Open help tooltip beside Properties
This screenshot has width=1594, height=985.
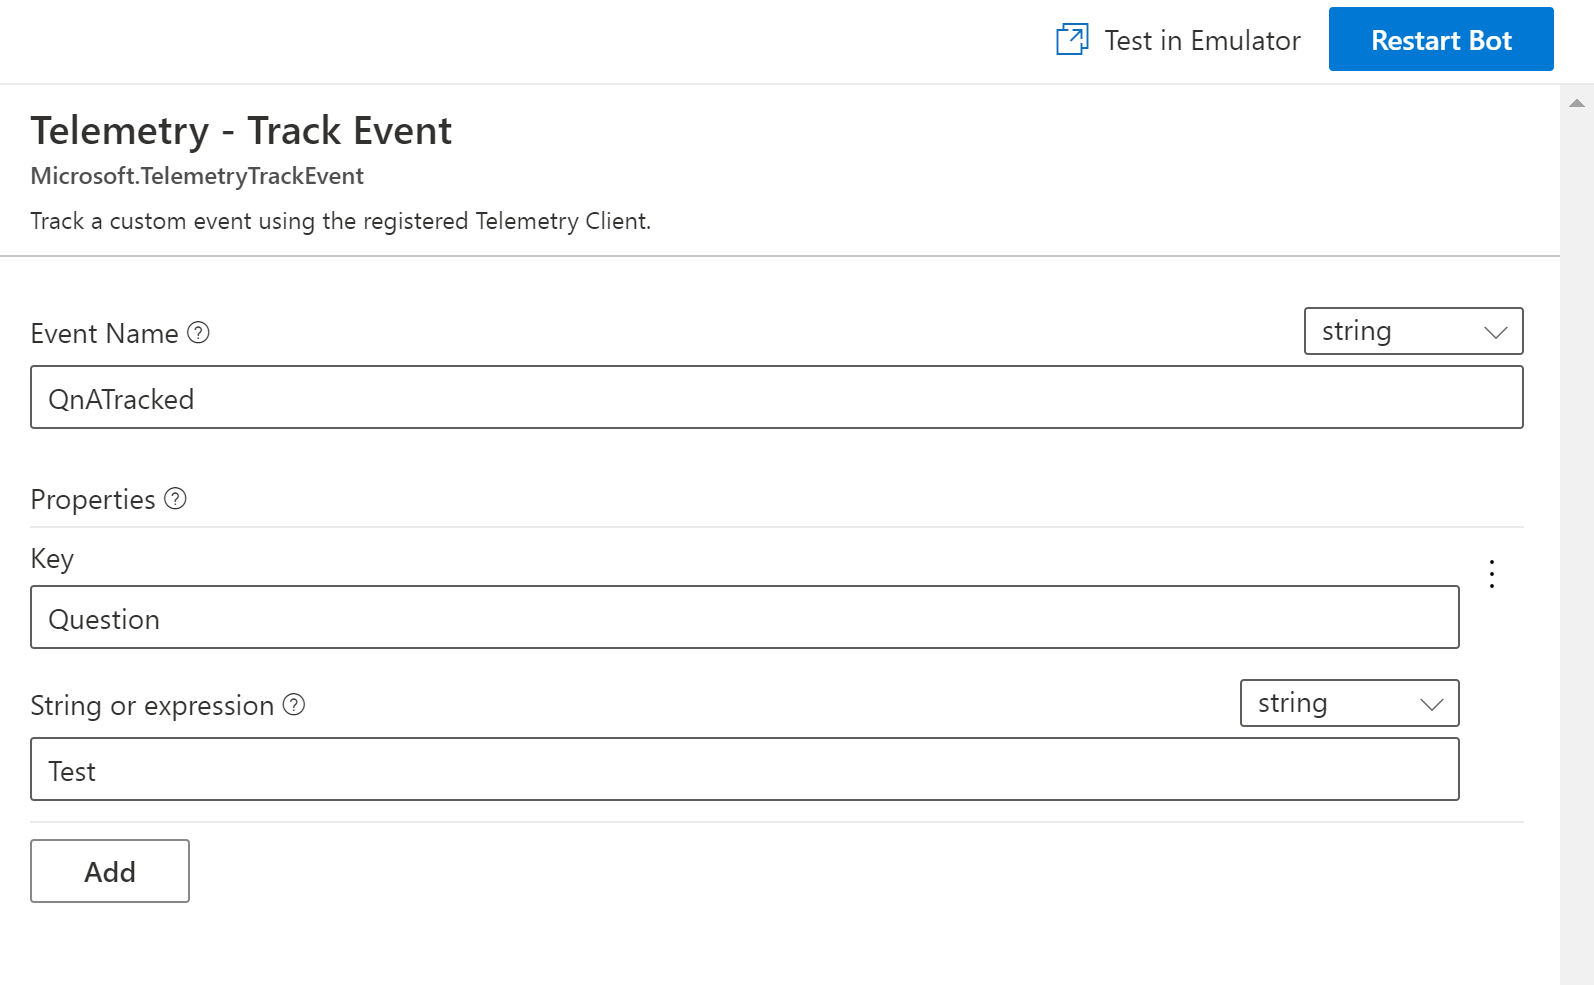(175, 499)
